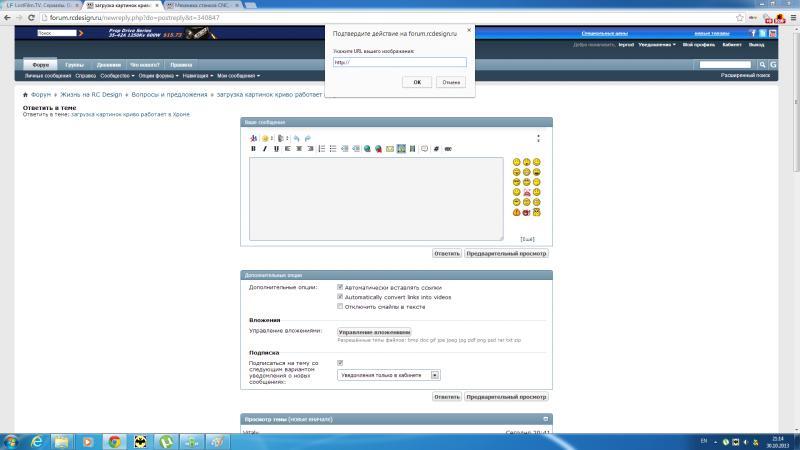Click the Underline formatting icon
This screenshot has width=800, height=450.
(275, 148)
